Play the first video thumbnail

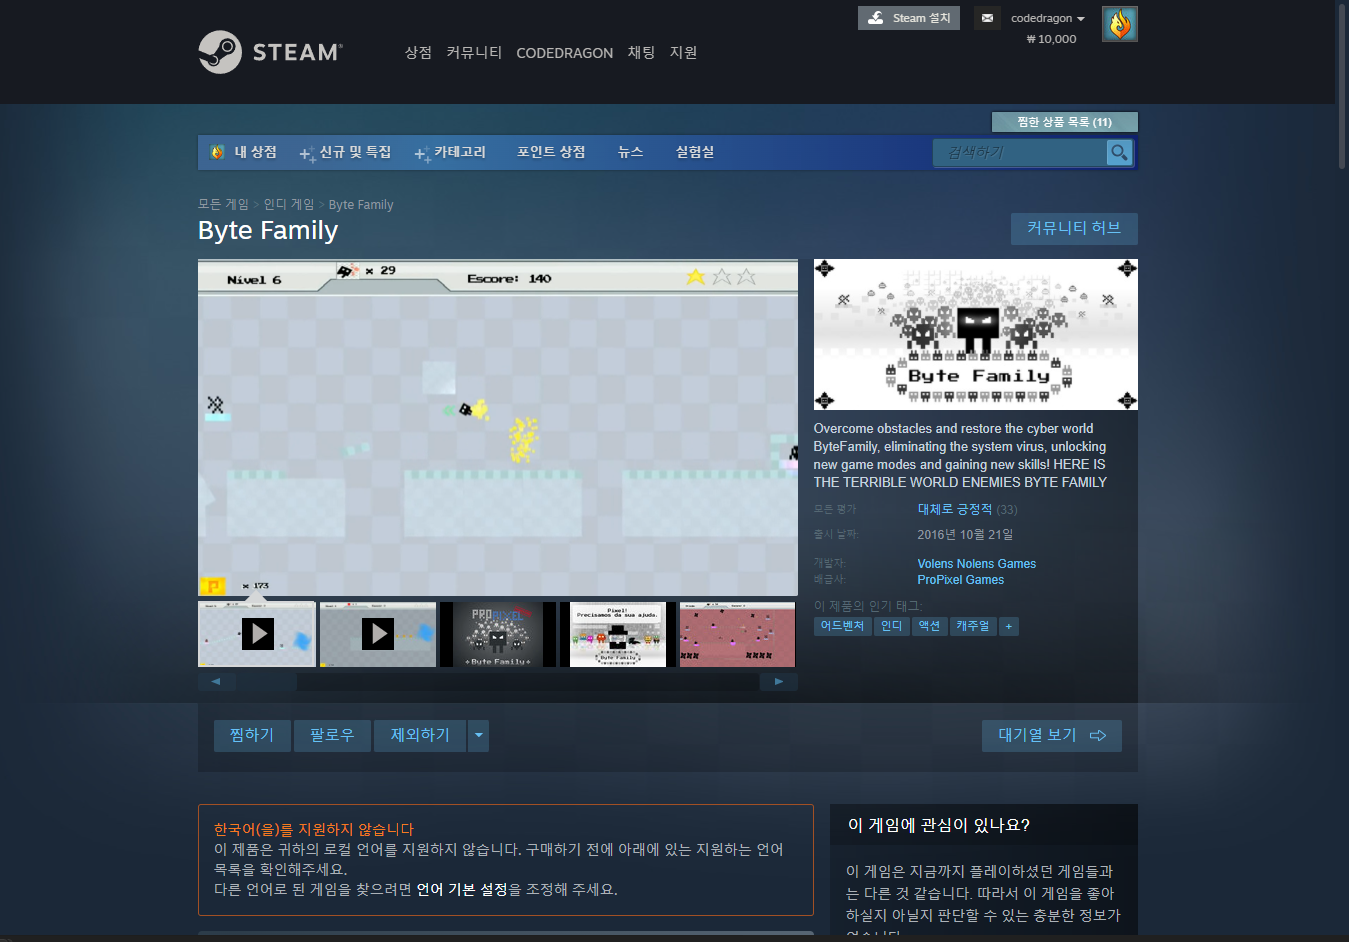pos(257,634)
